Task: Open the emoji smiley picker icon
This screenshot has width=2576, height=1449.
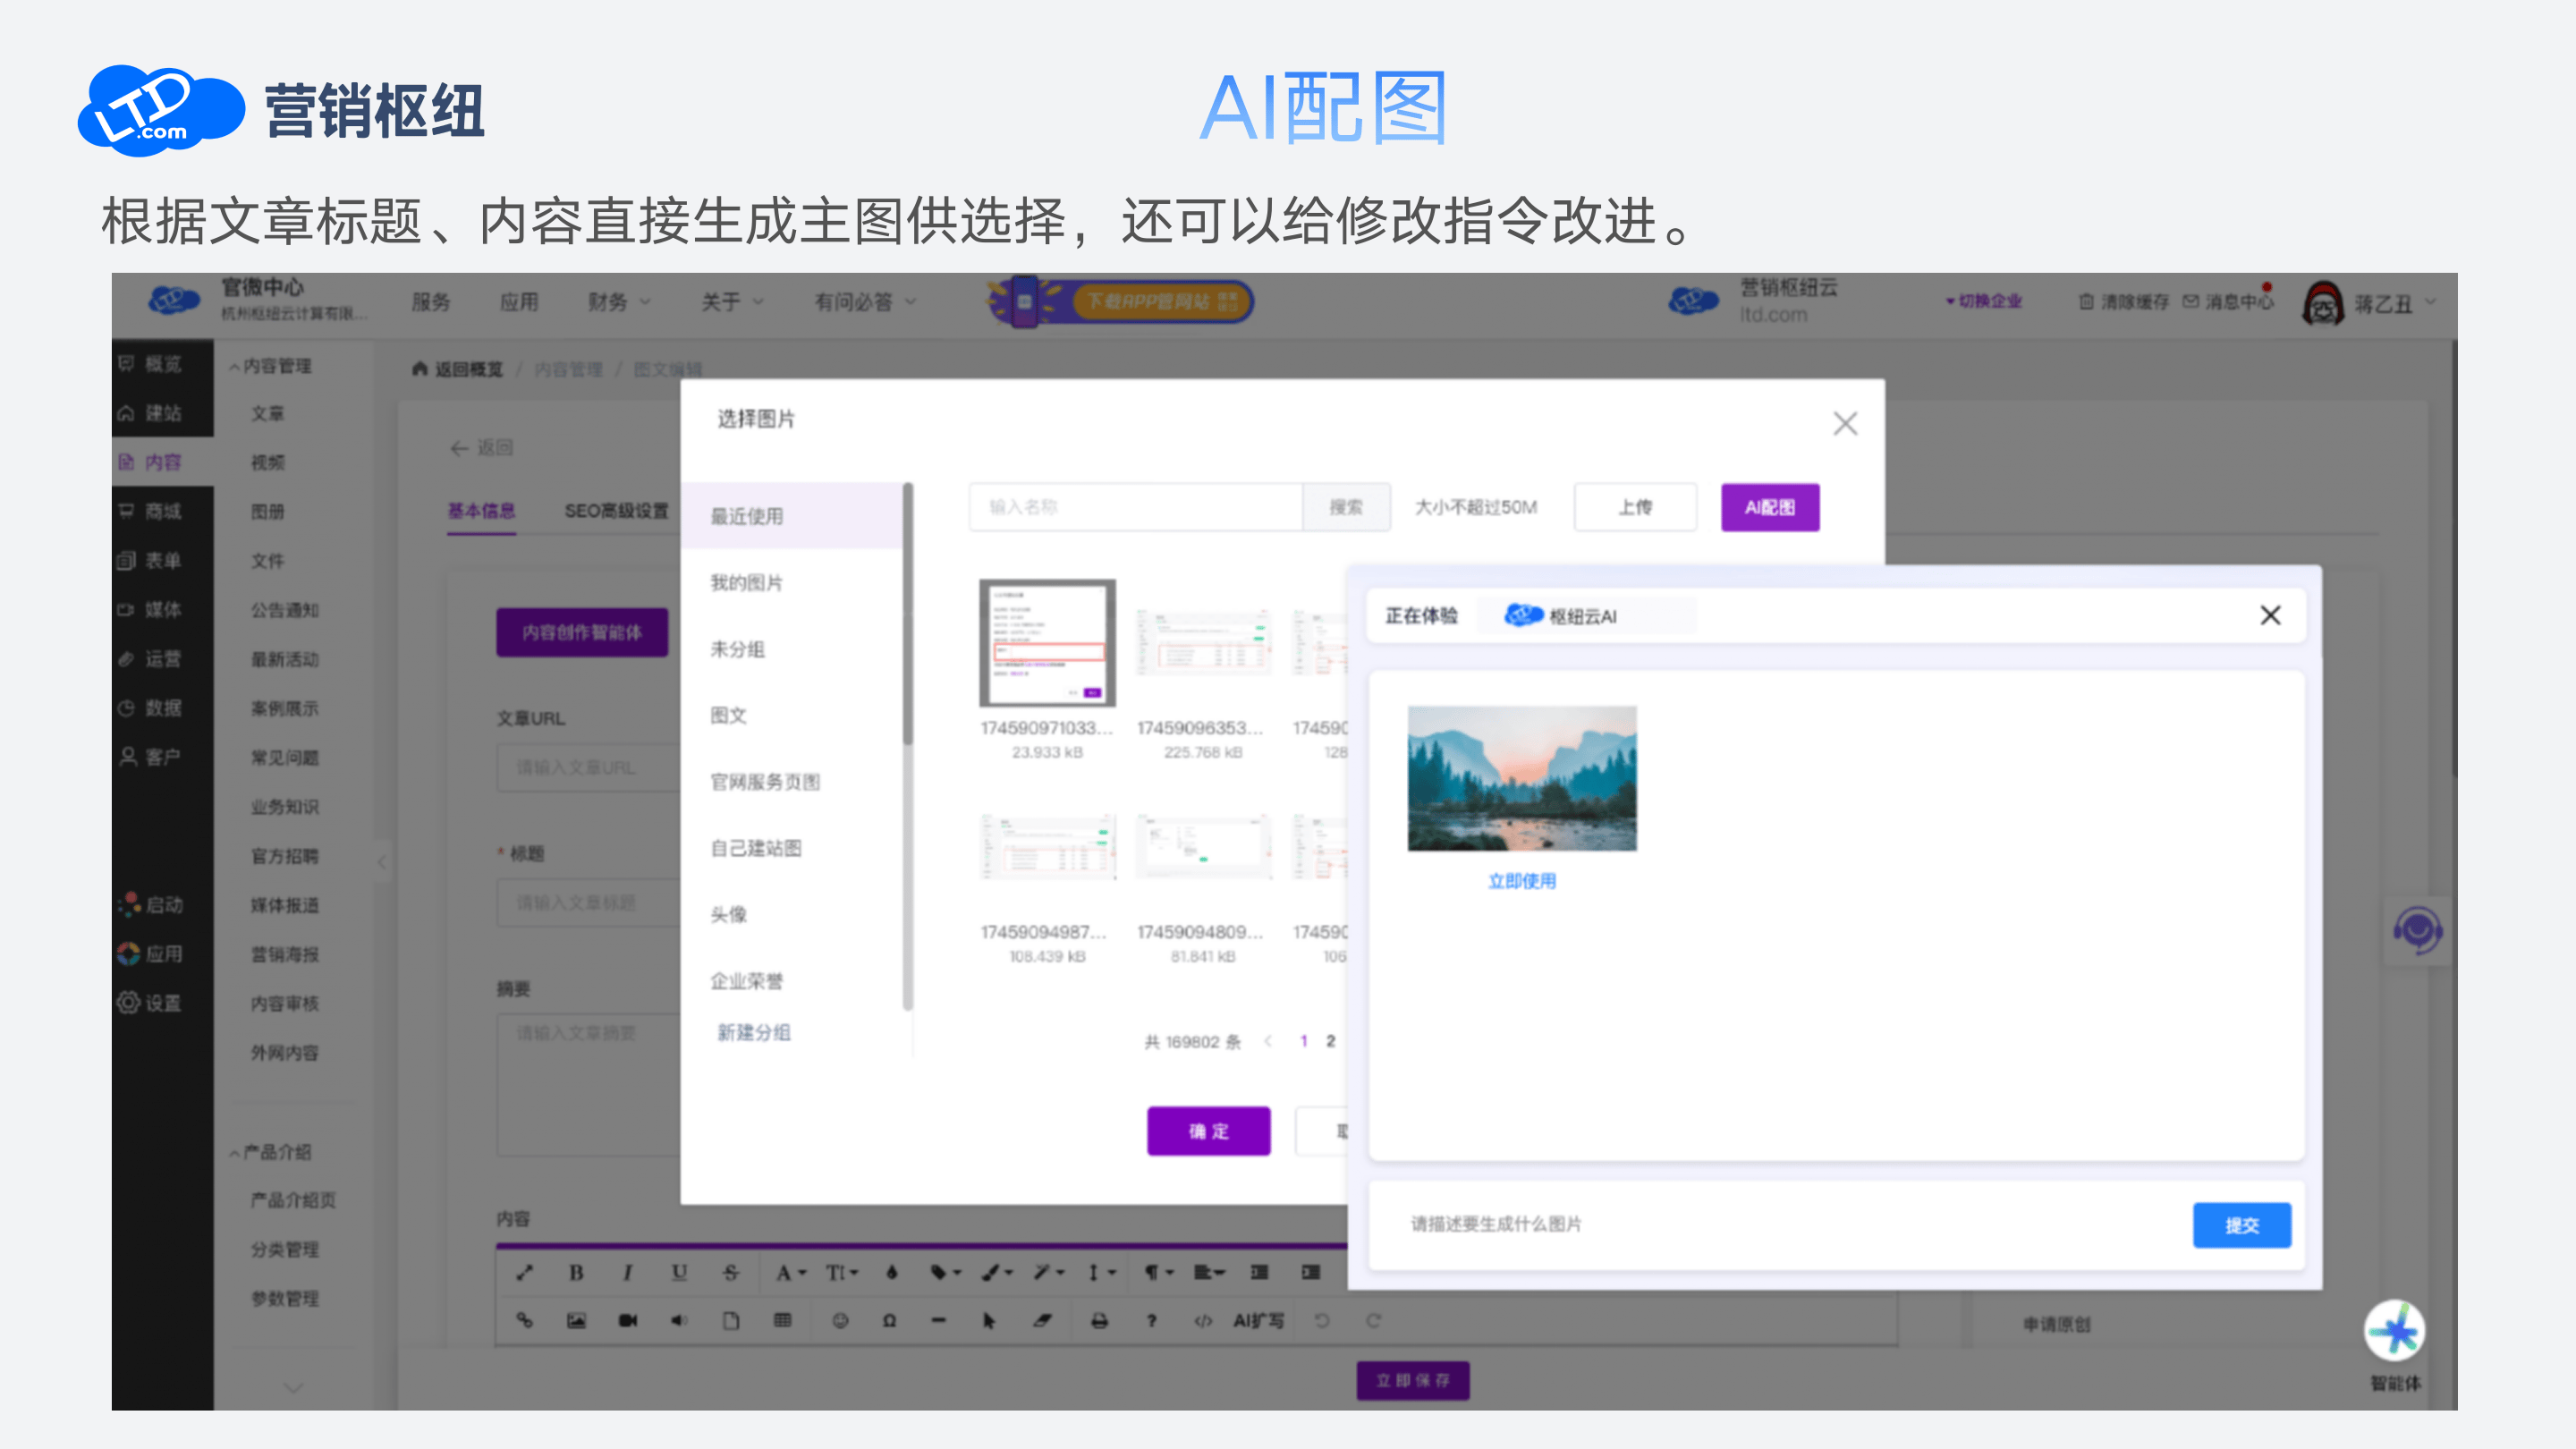Action: (840, 1321)
